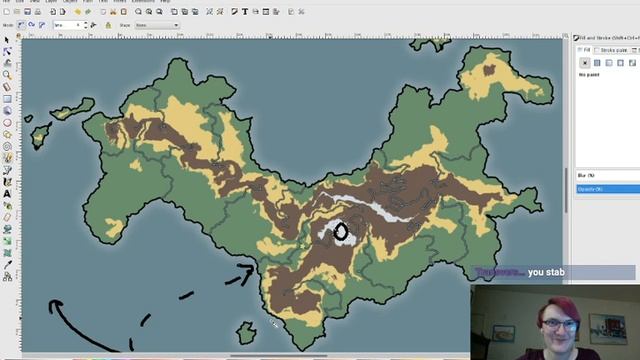The image size is (640, 360).
Task: Open Text and Font dialog T icon
Action: pyautogui.click(x=245, y=12)
